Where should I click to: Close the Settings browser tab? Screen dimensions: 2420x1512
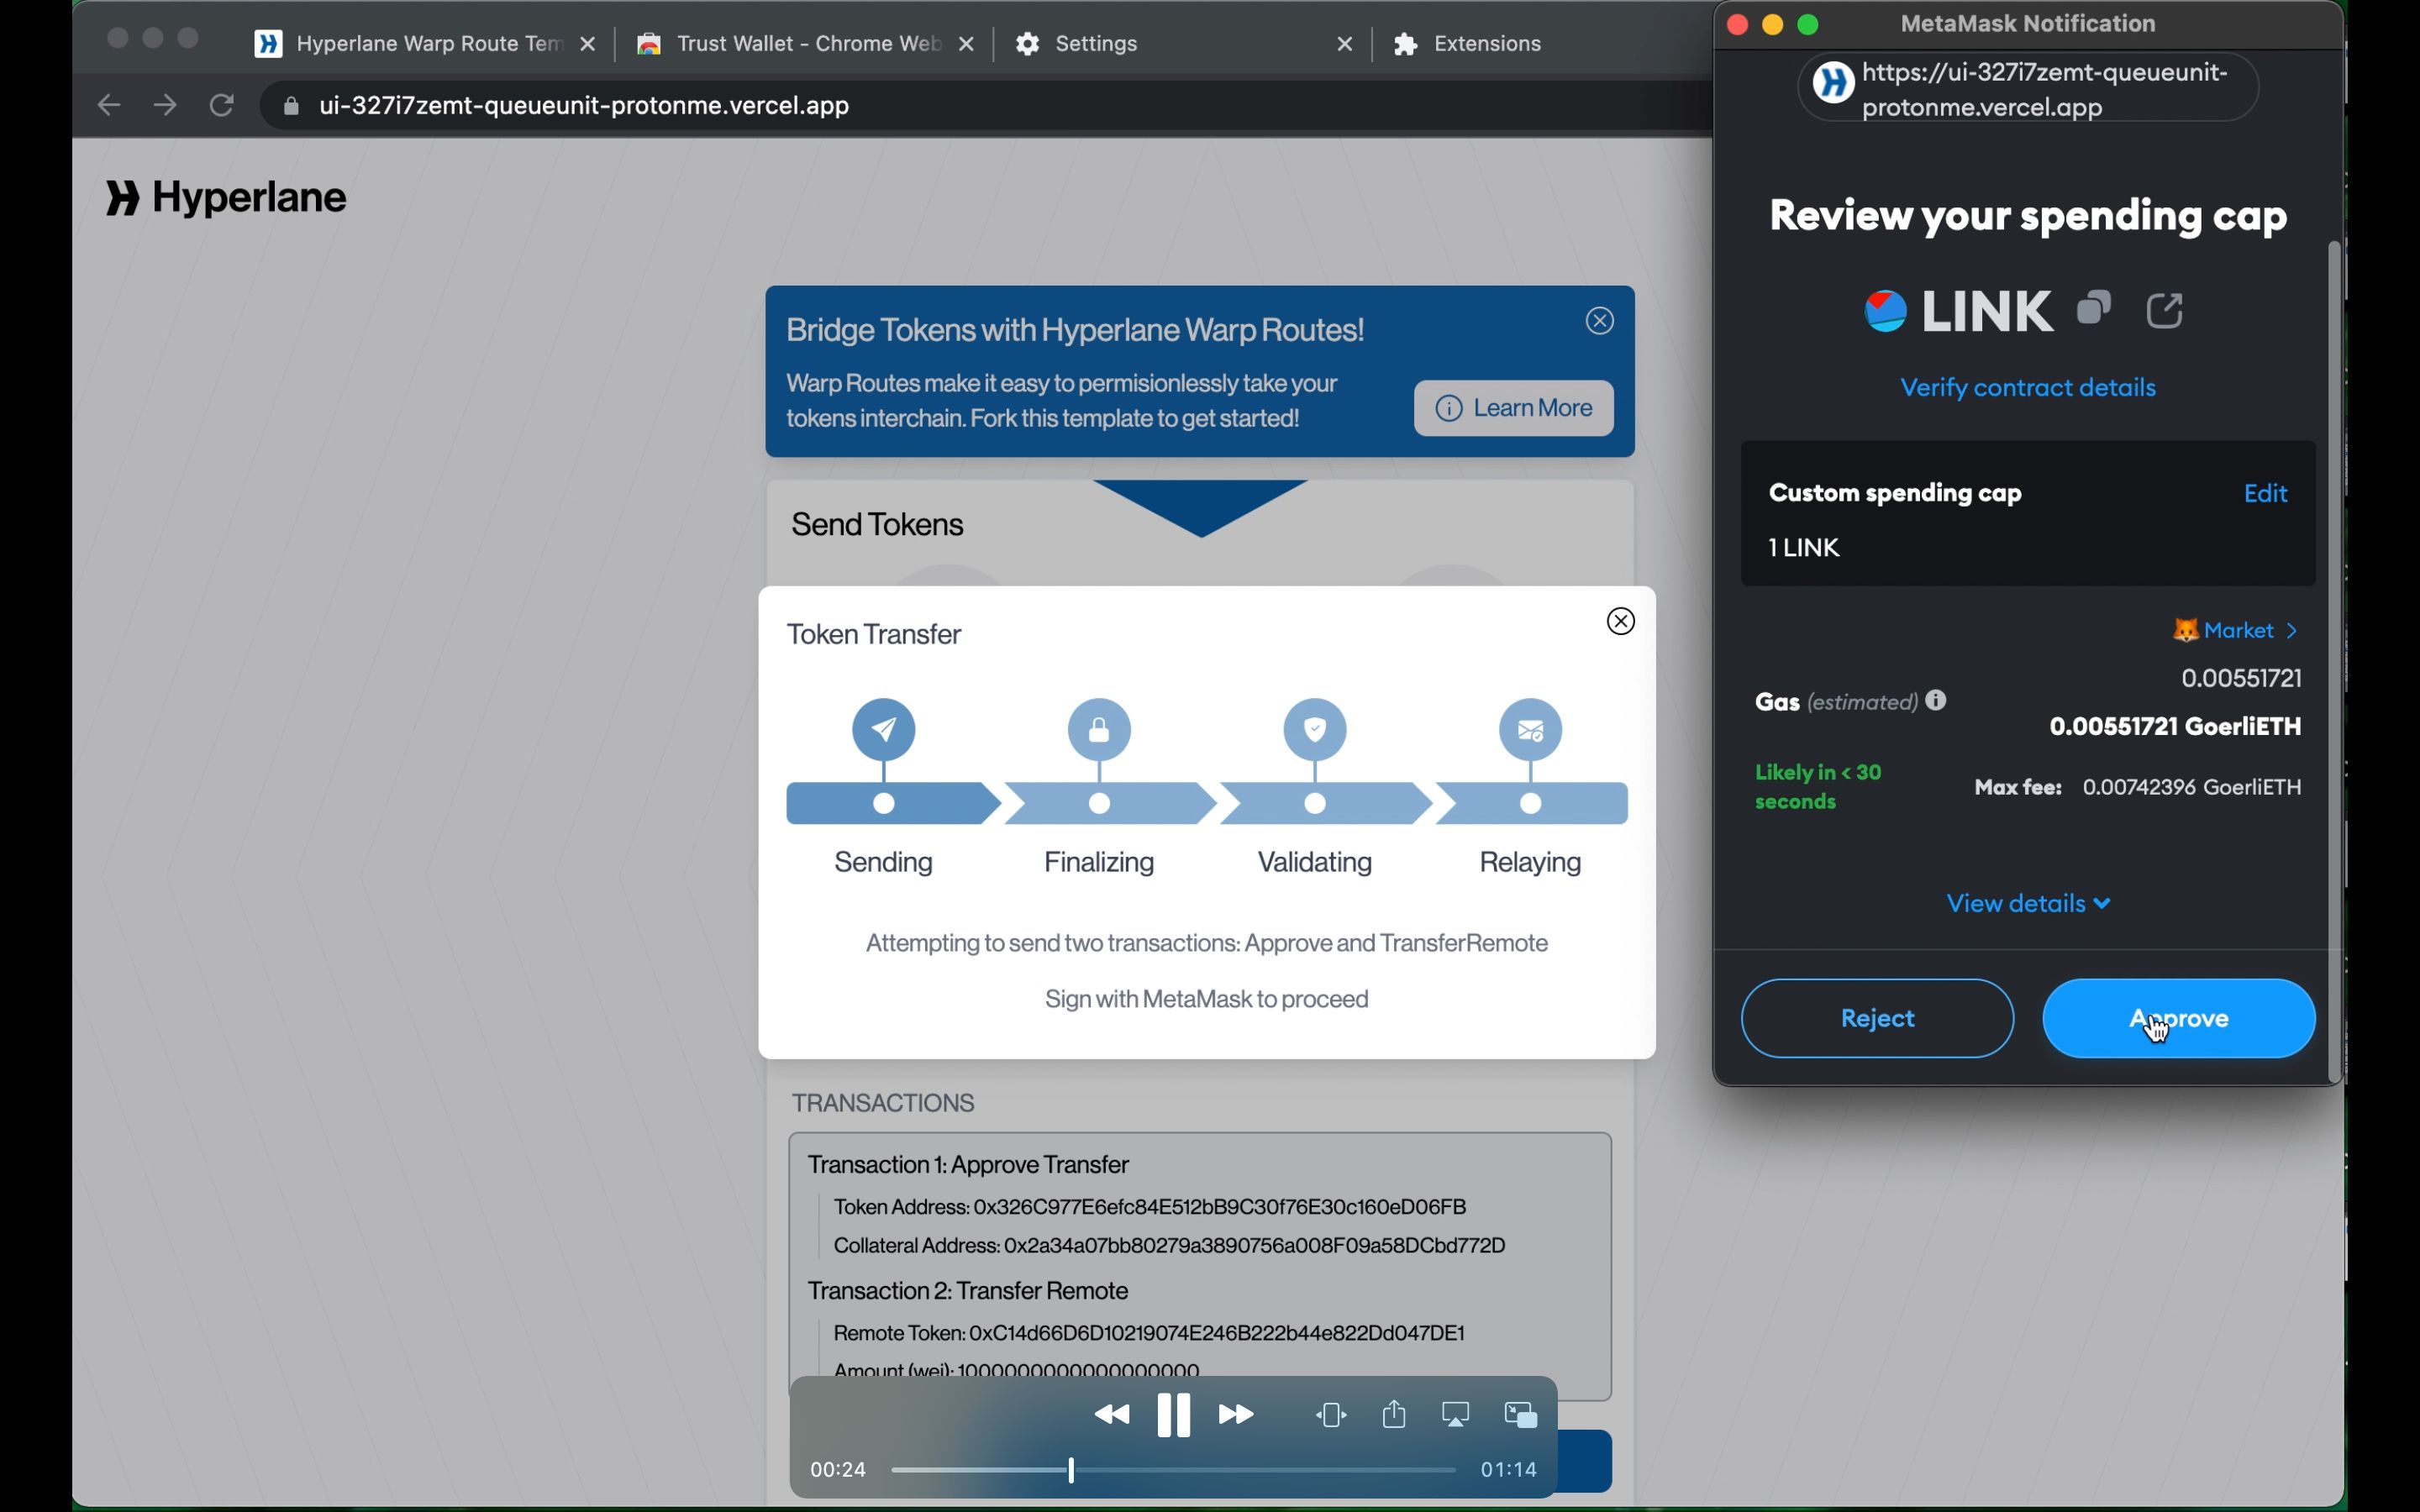tap(1345, 44)
